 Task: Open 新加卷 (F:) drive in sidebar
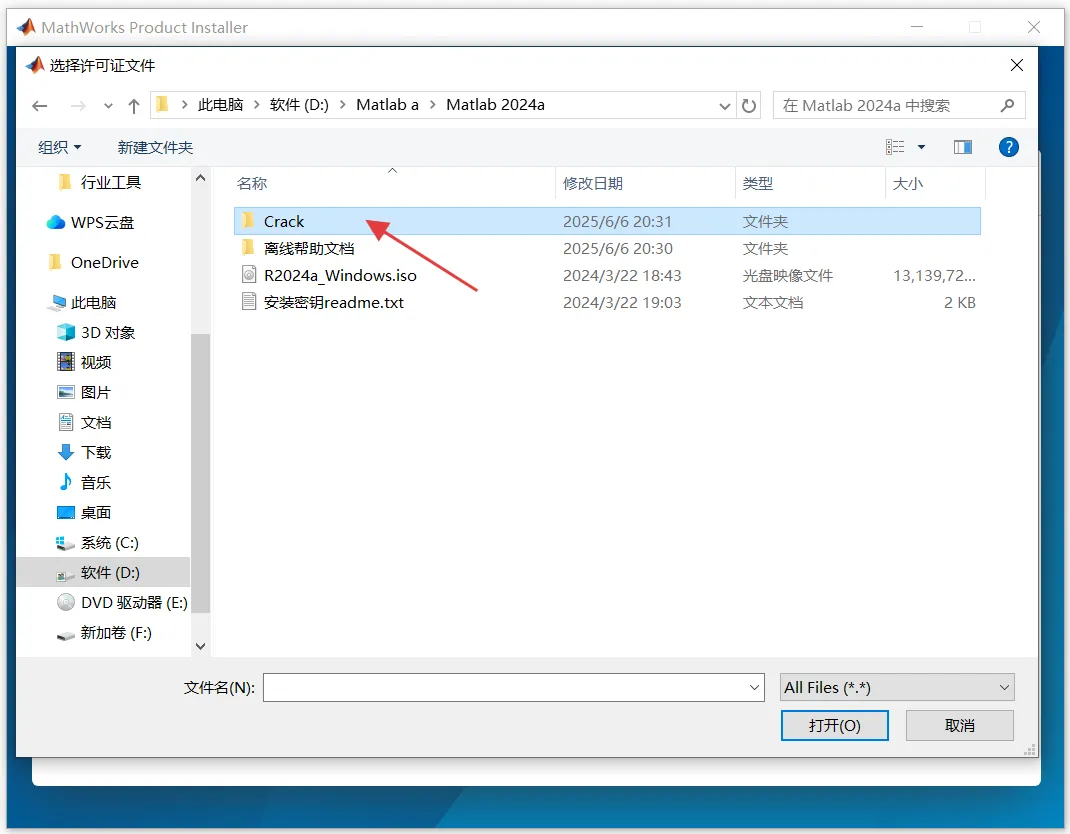click(x=104, y=633)
